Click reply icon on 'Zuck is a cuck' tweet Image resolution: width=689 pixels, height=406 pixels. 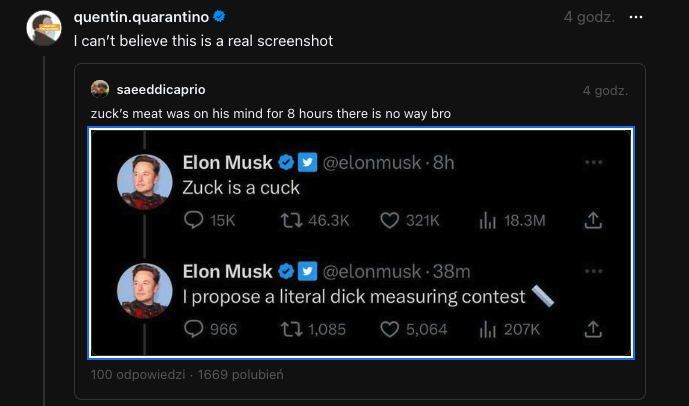coord(195,220)
